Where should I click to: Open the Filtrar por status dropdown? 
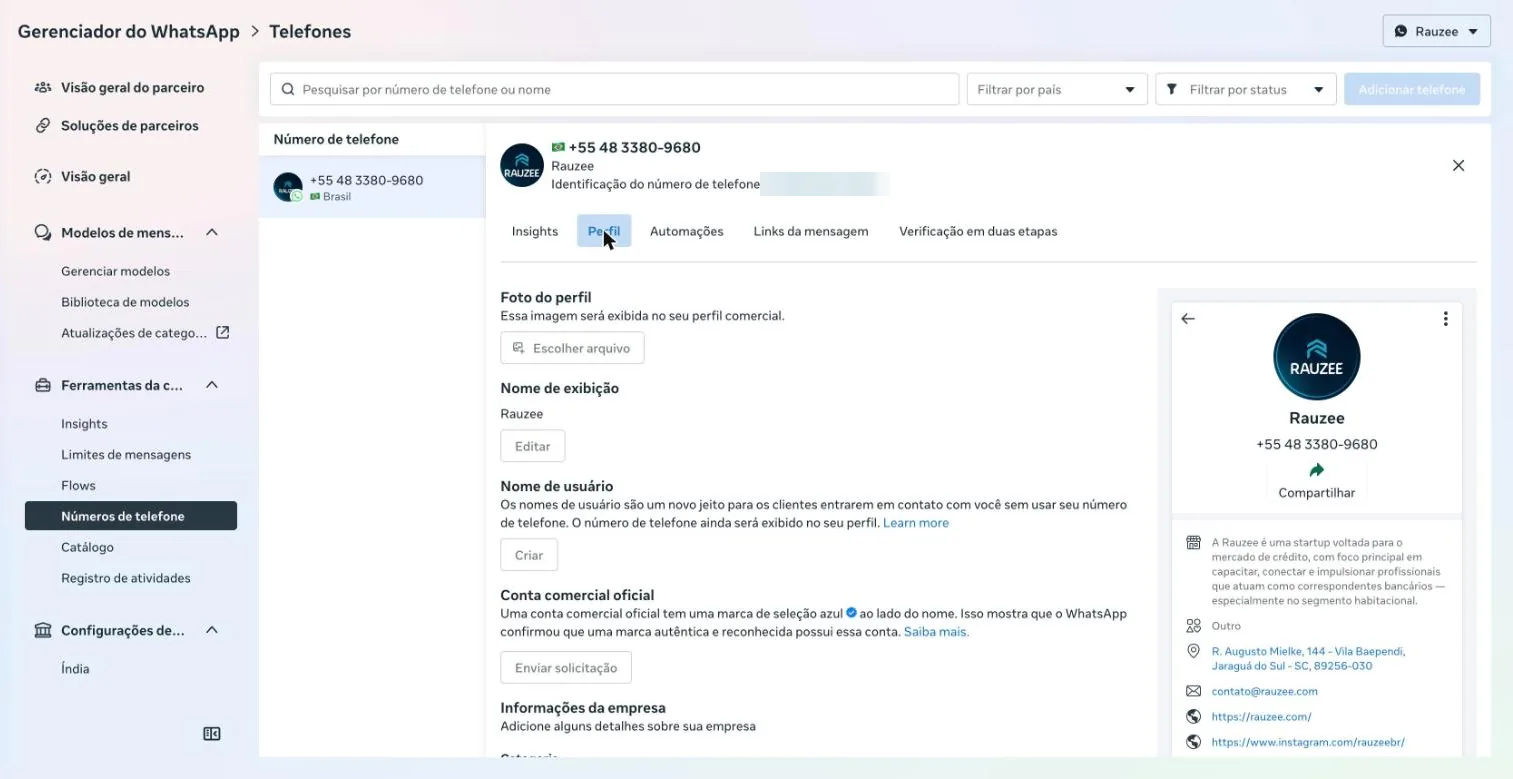[1246, 90]
